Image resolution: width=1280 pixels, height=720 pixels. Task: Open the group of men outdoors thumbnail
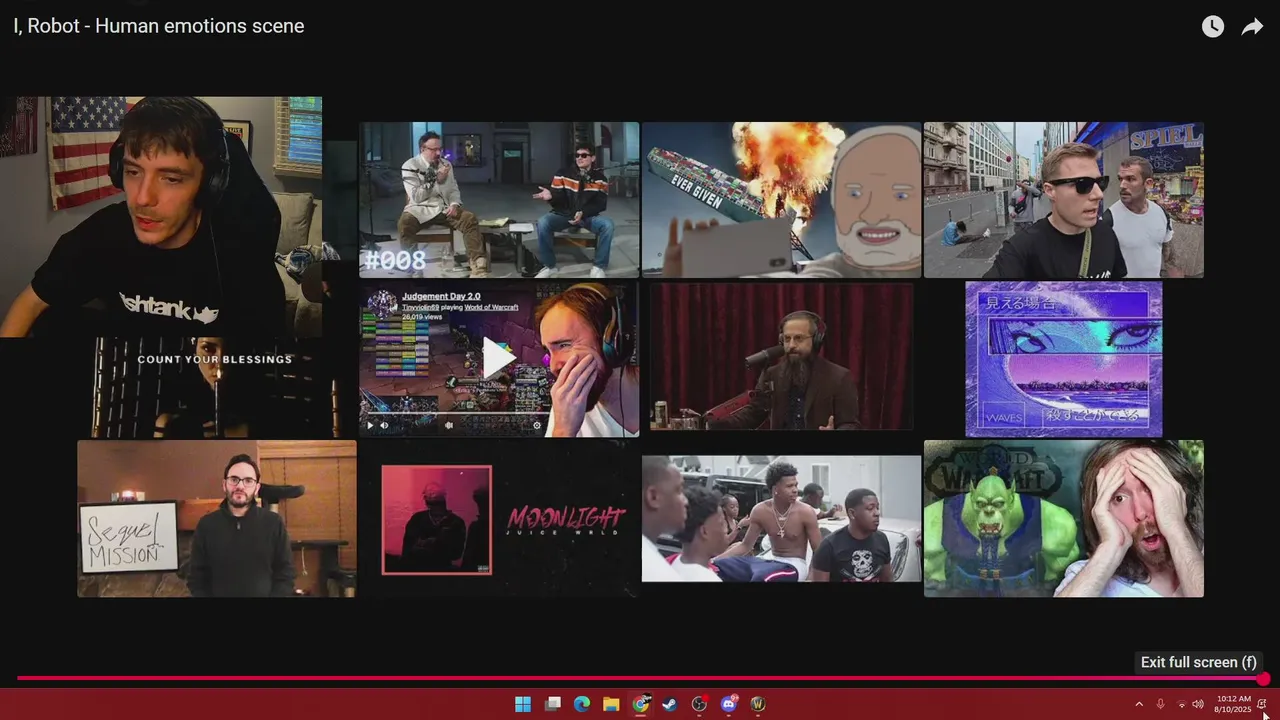click(x=781, y=519)
